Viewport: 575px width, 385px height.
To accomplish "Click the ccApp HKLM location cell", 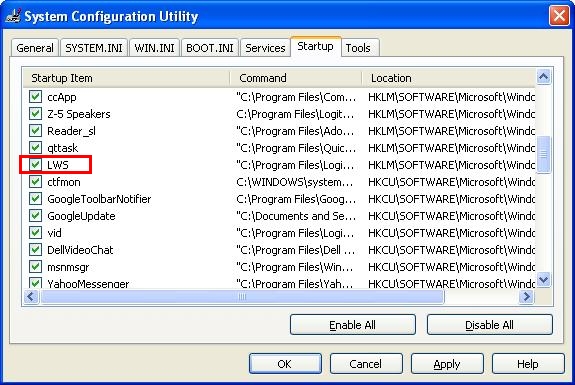I will pos(451,97).
